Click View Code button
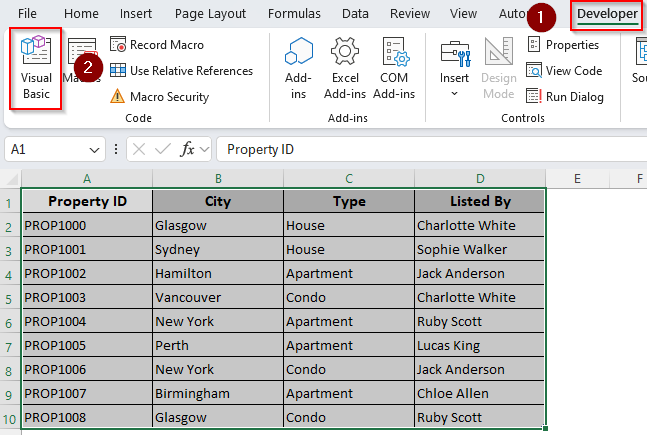647x435 pixels. [564, 71]
